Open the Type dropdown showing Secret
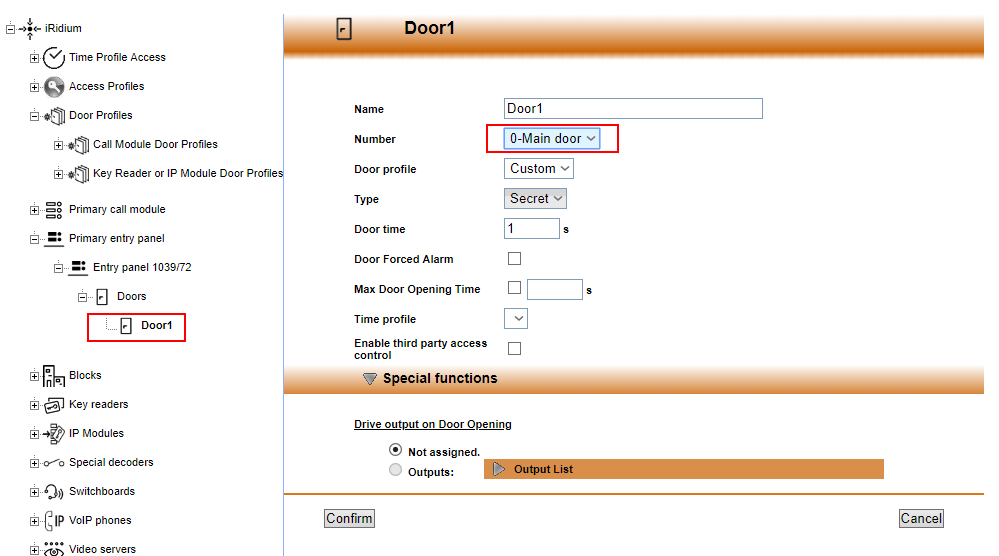The height and width of the screenshot is (556, 999). coord(535,199)
